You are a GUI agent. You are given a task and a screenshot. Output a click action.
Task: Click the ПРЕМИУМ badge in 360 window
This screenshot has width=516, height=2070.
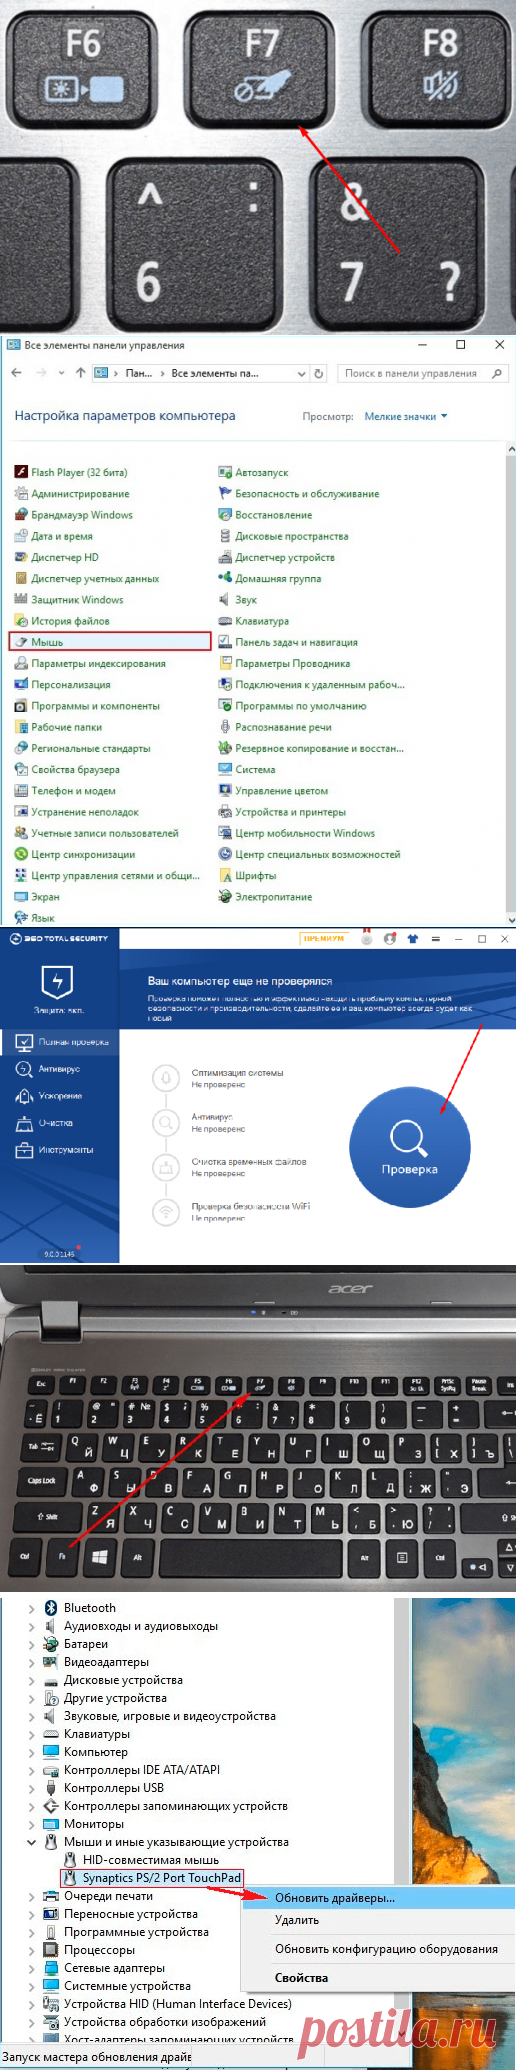click(324, 939)
